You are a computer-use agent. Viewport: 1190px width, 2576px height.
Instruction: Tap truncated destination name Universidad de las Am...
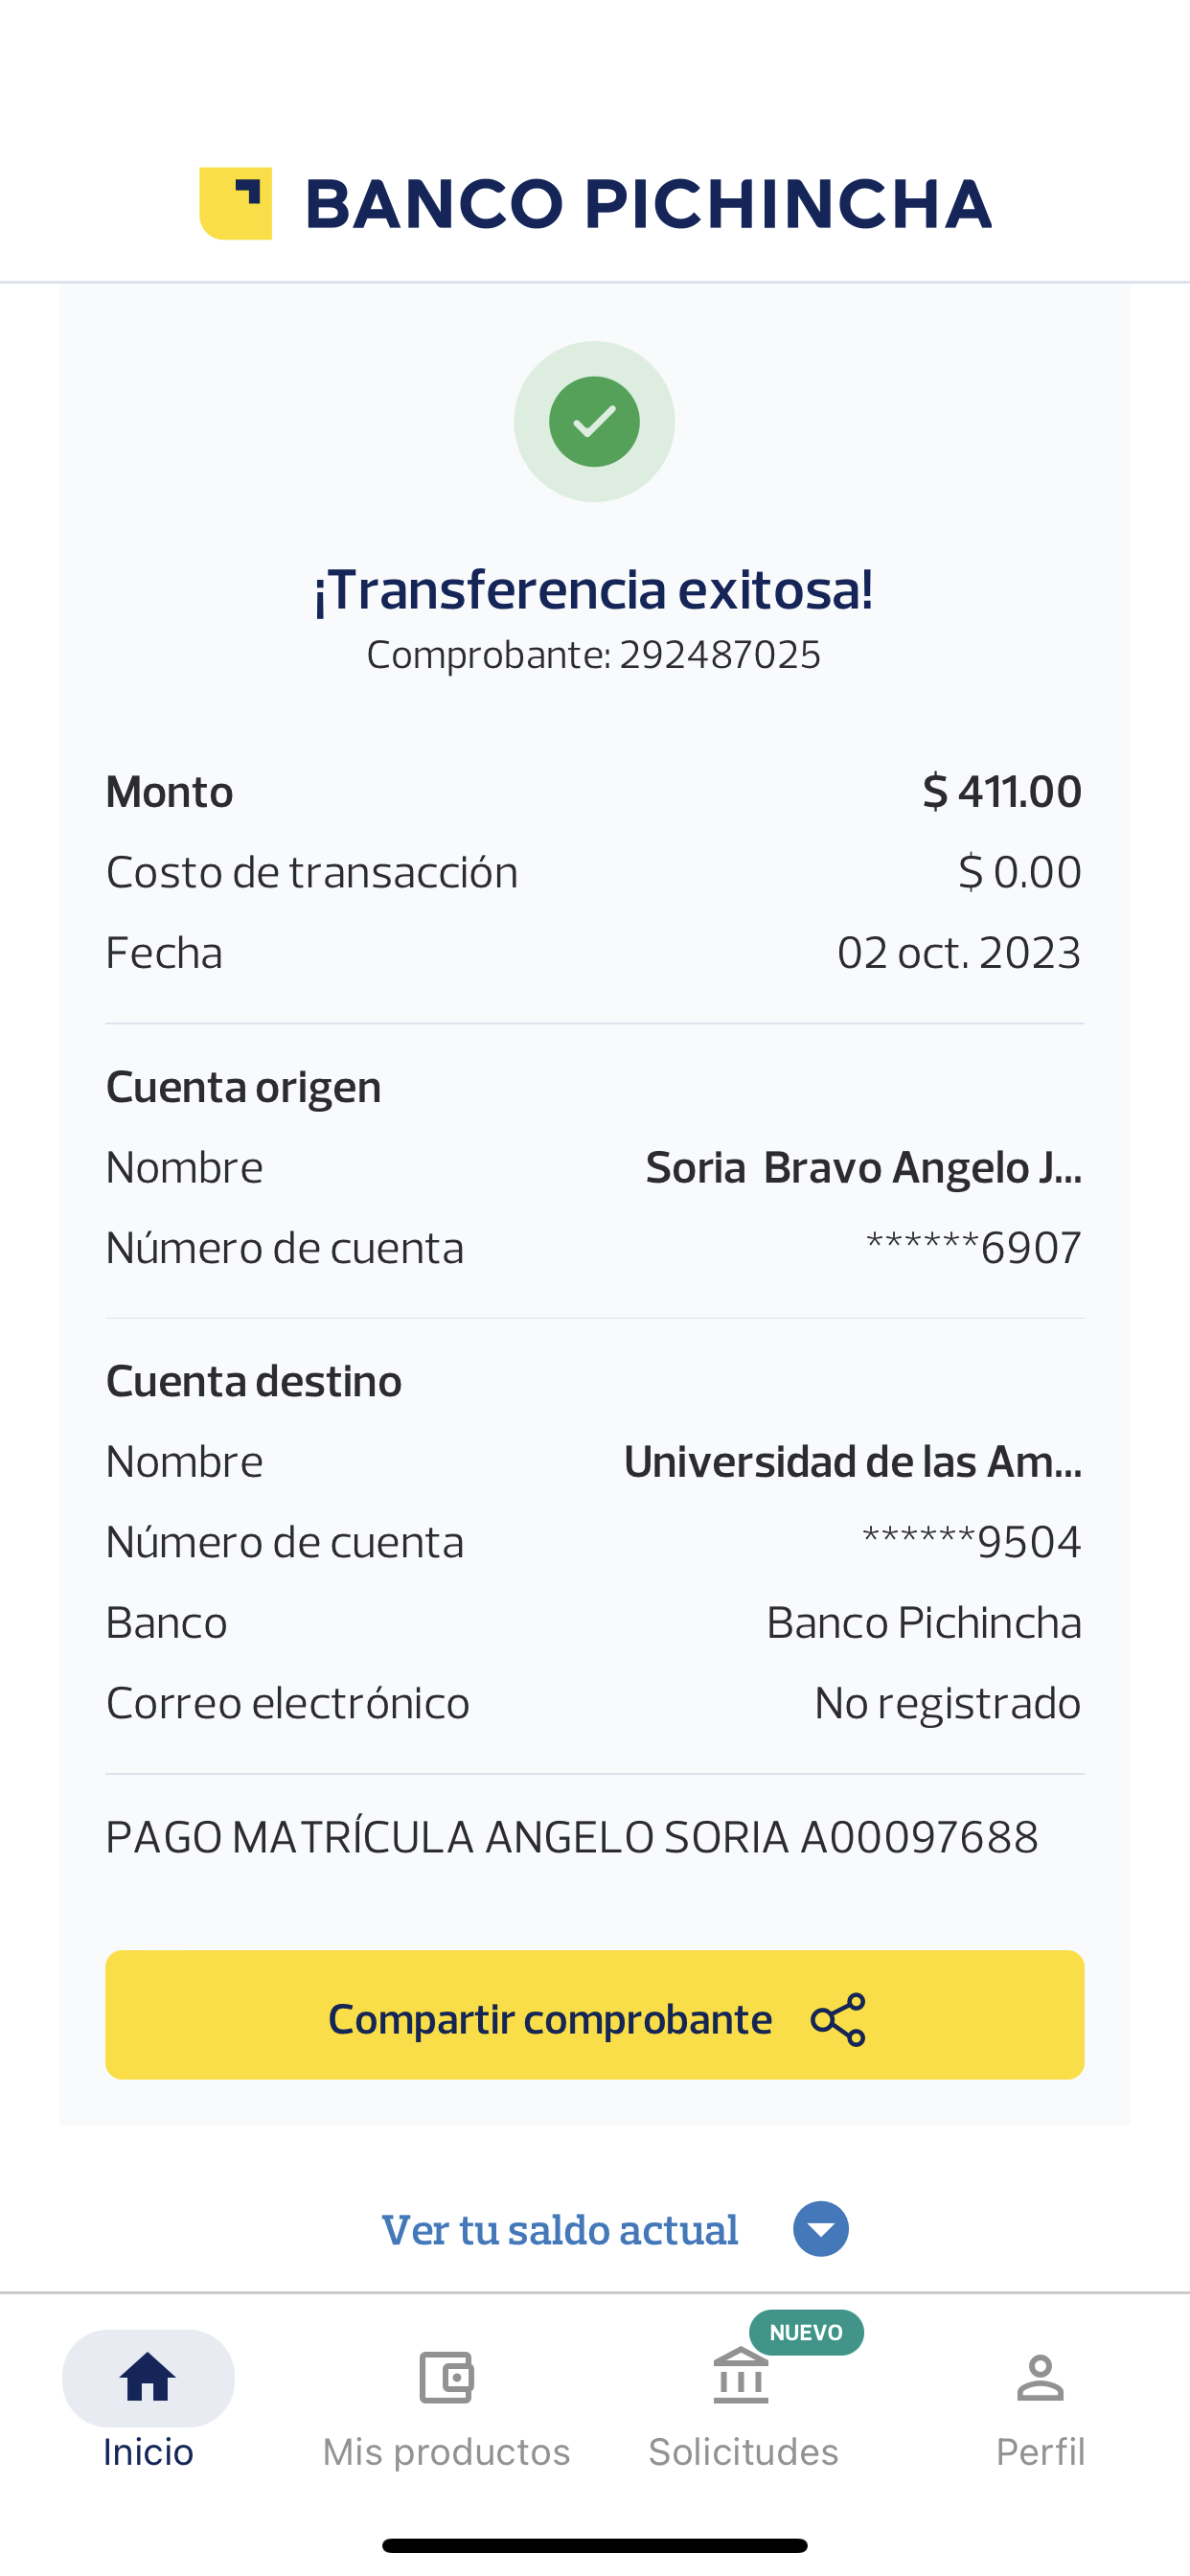(852, 1461)
